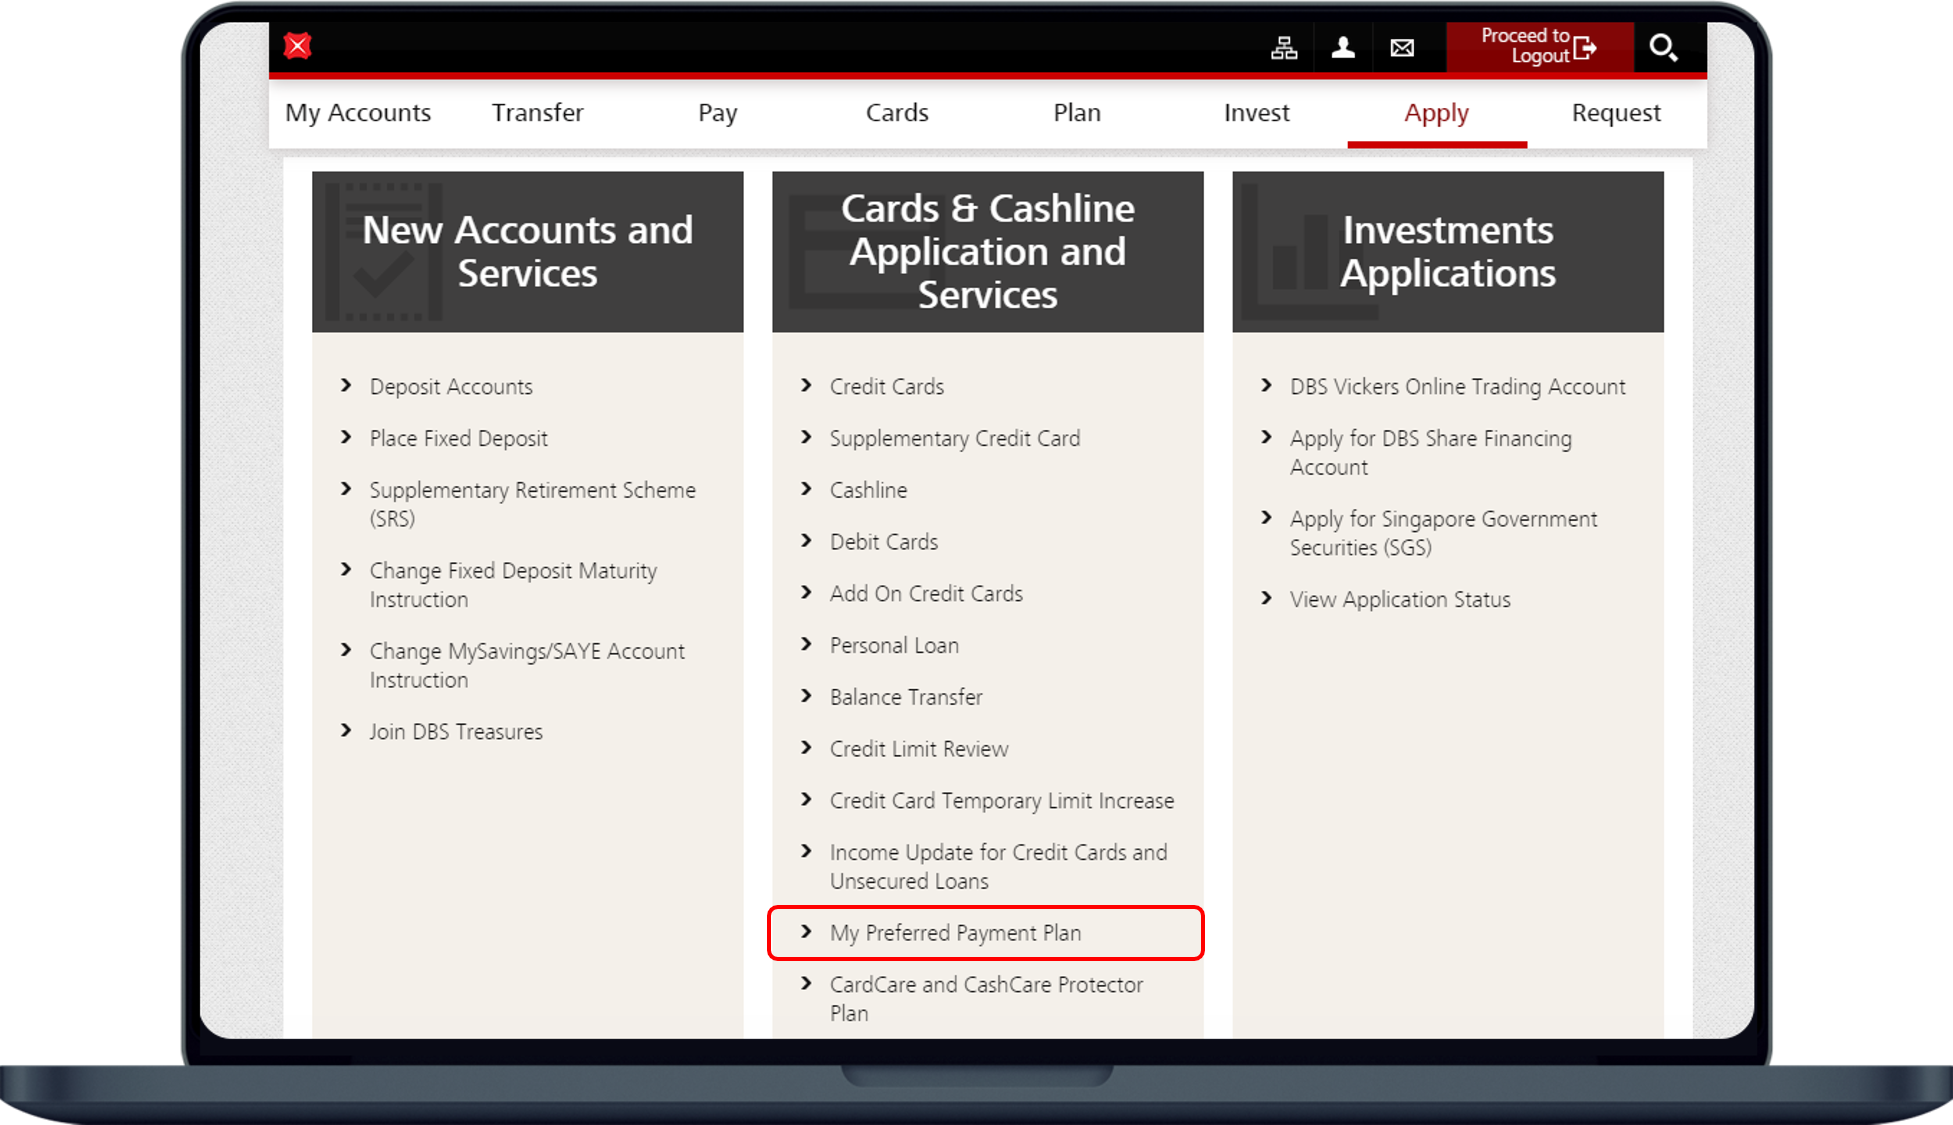Screen dimensions: 1953x1125
Task: Click chevron beside View Application Status
Action: 1266,598
